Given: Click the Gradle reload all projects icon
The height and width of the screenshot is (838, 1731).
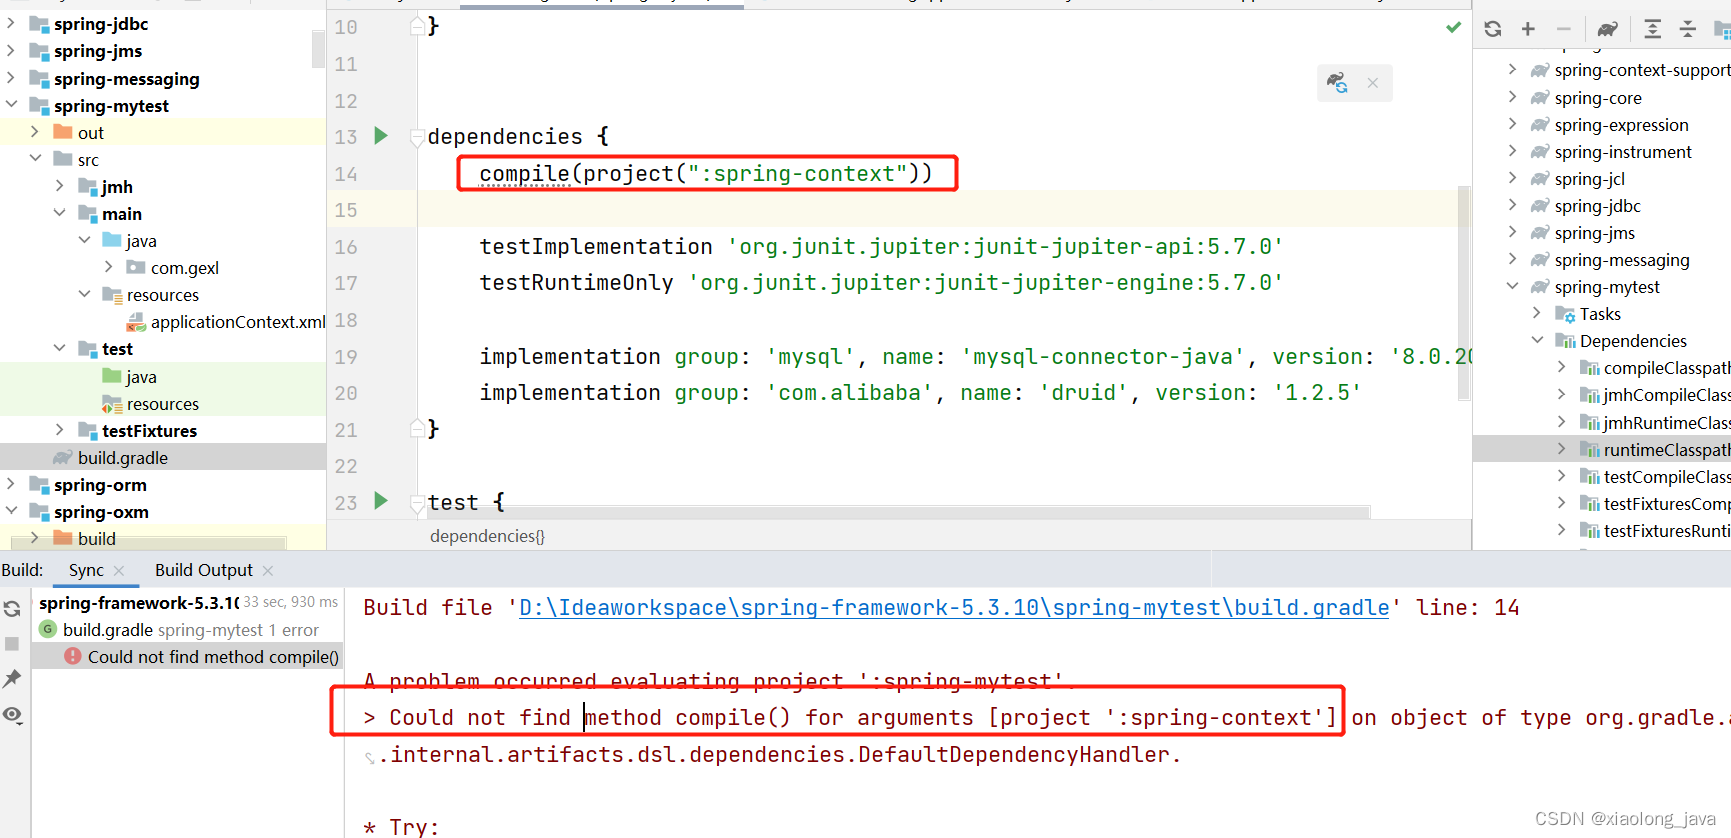Looking at the screenshot, I should pyautogui.click(x=1492, y=29).
